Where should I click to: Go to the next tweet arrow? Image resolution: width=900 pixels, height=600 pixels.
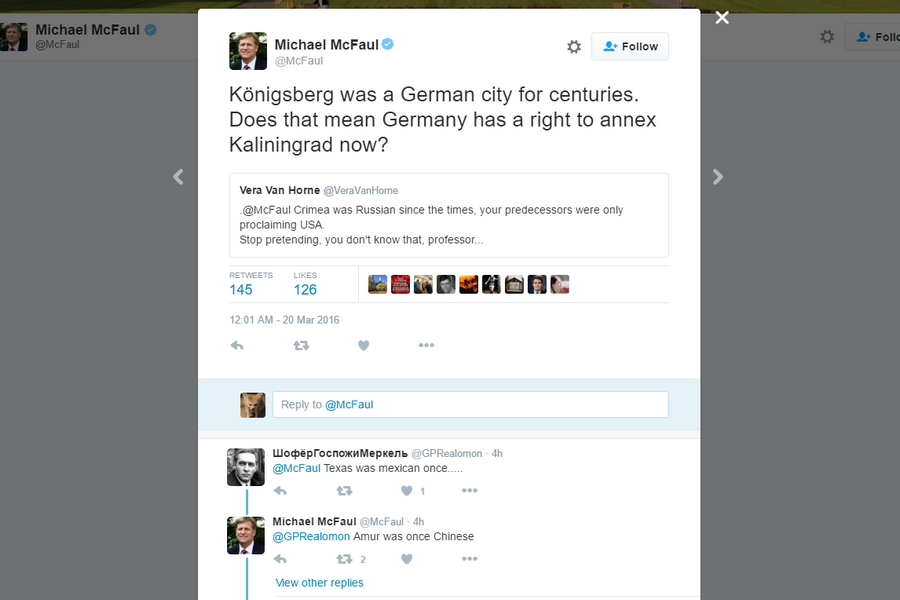pyautogui.click(x=718, y=177)
